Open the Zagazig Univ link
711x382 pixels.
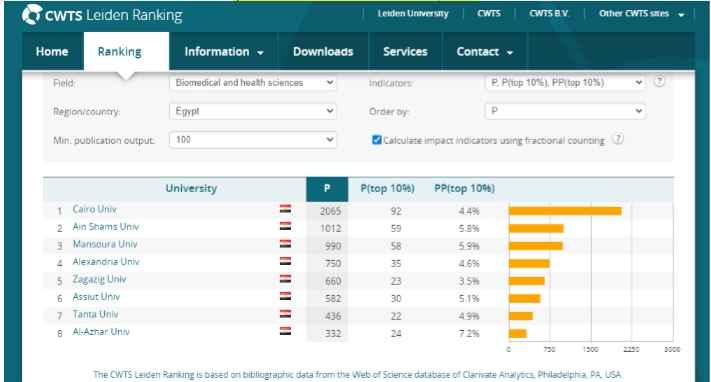[x=99, y=279]
